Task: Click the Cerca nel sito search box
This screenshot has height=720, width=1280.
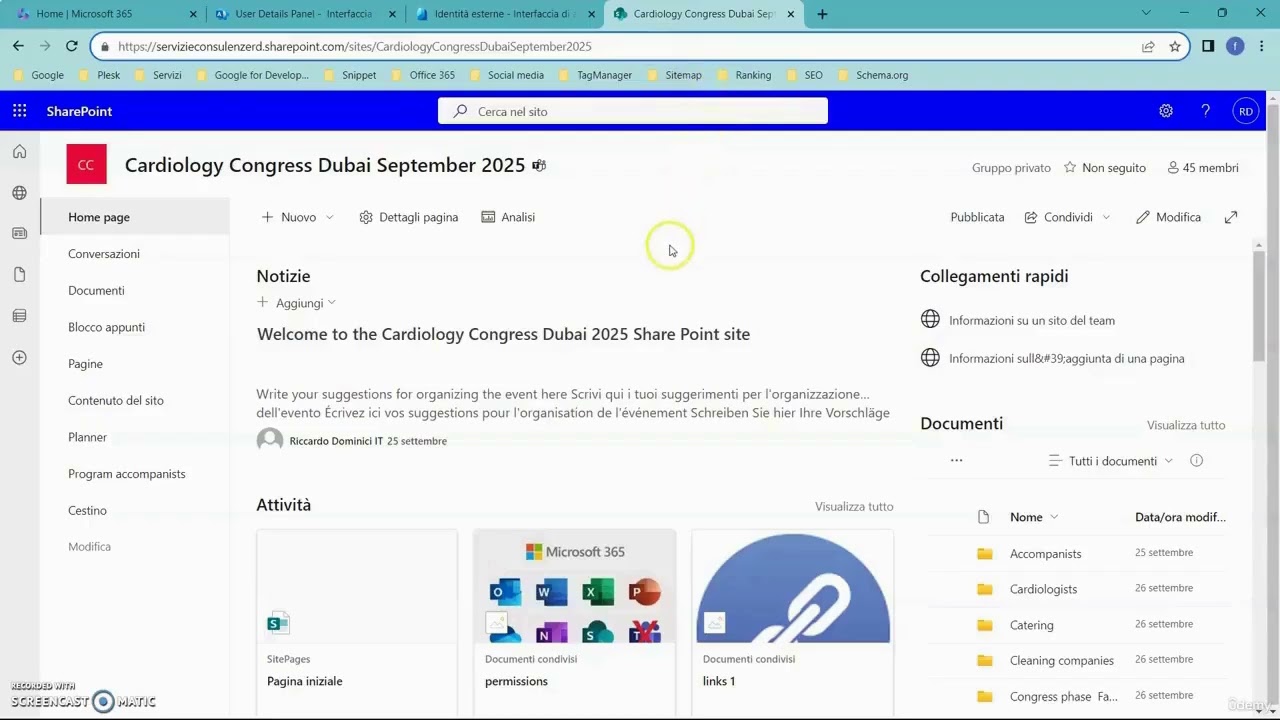Action: [633, 111]
